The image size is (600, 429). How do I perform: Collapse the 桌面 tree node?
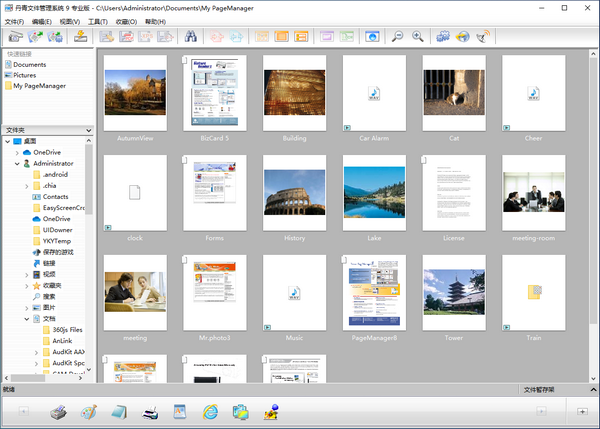coord(8,142)
